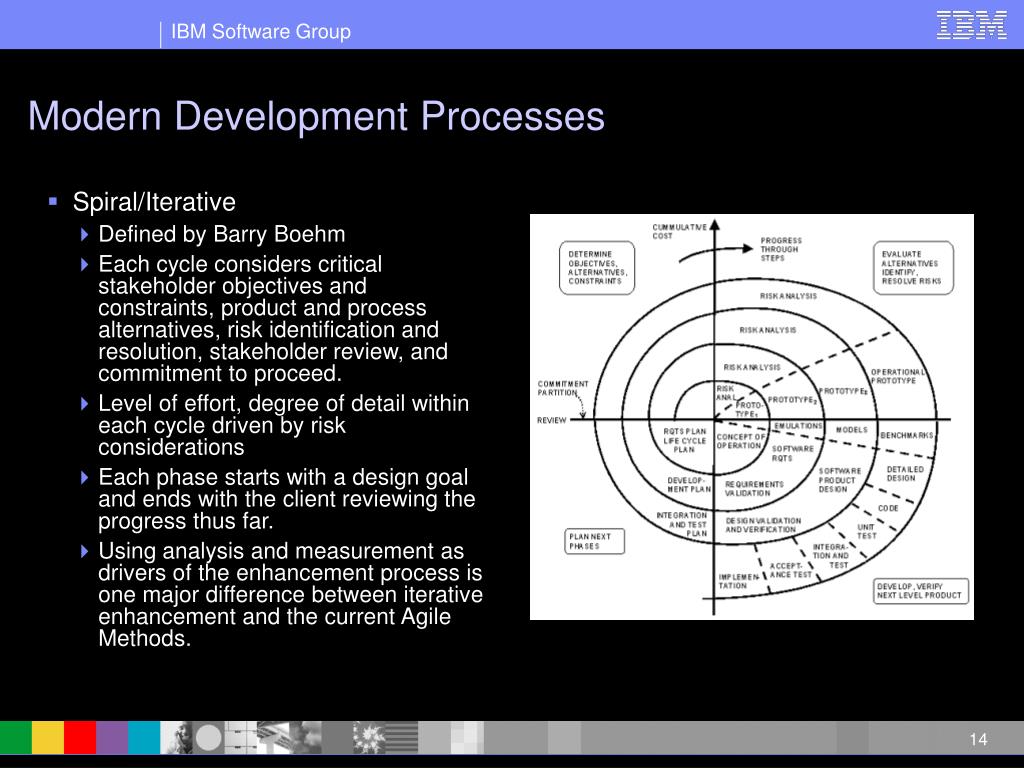Screen dimensions: 1024x768
Task: Click the 'Develop, Verify Next Level Product' box
Action: pyautogui.click(x=921, y=591)
